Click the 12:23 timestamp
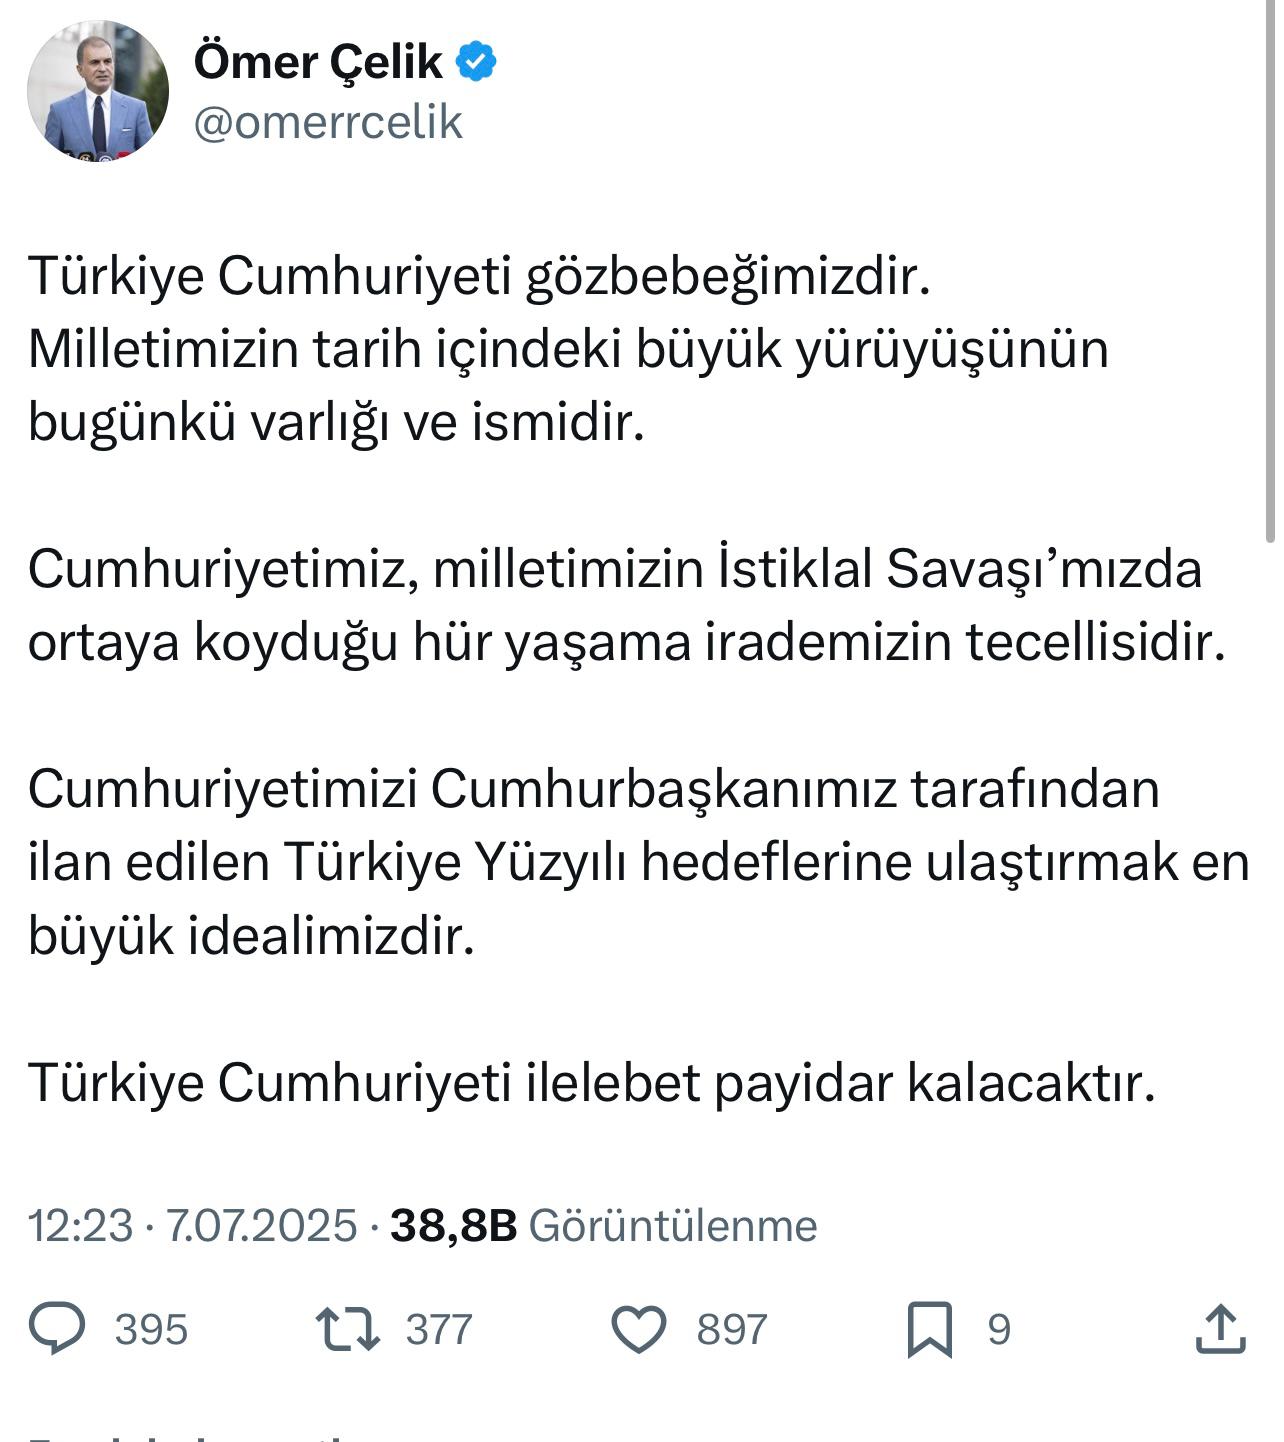Viewport: 1284px width, 1442px height. (x=80, y=1226)
